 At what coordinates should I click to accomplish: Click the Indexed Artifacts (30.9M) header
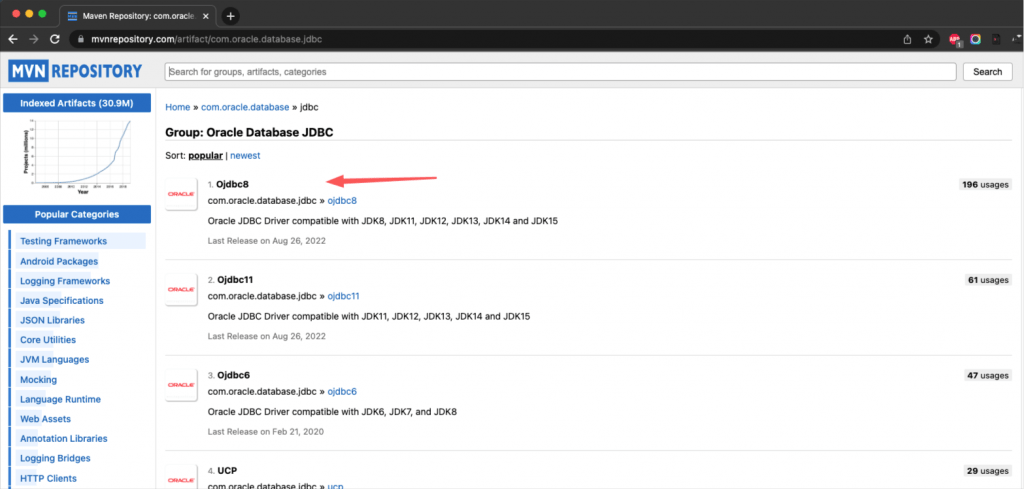coord(77,103)
